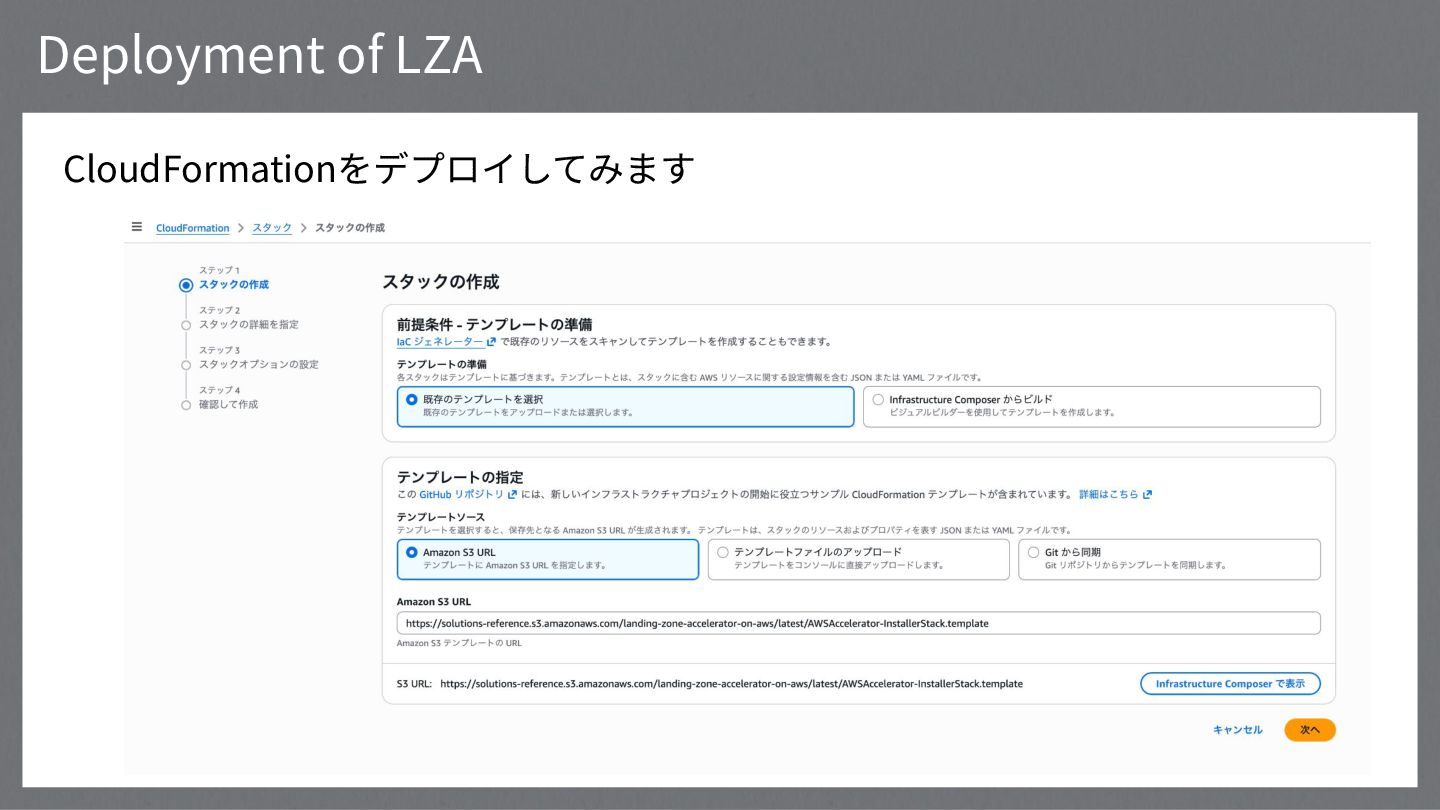The width and height of the screenshot is (1440, 810).
Task: Select Git から同期 radio option
Action: click(1169, 559)
